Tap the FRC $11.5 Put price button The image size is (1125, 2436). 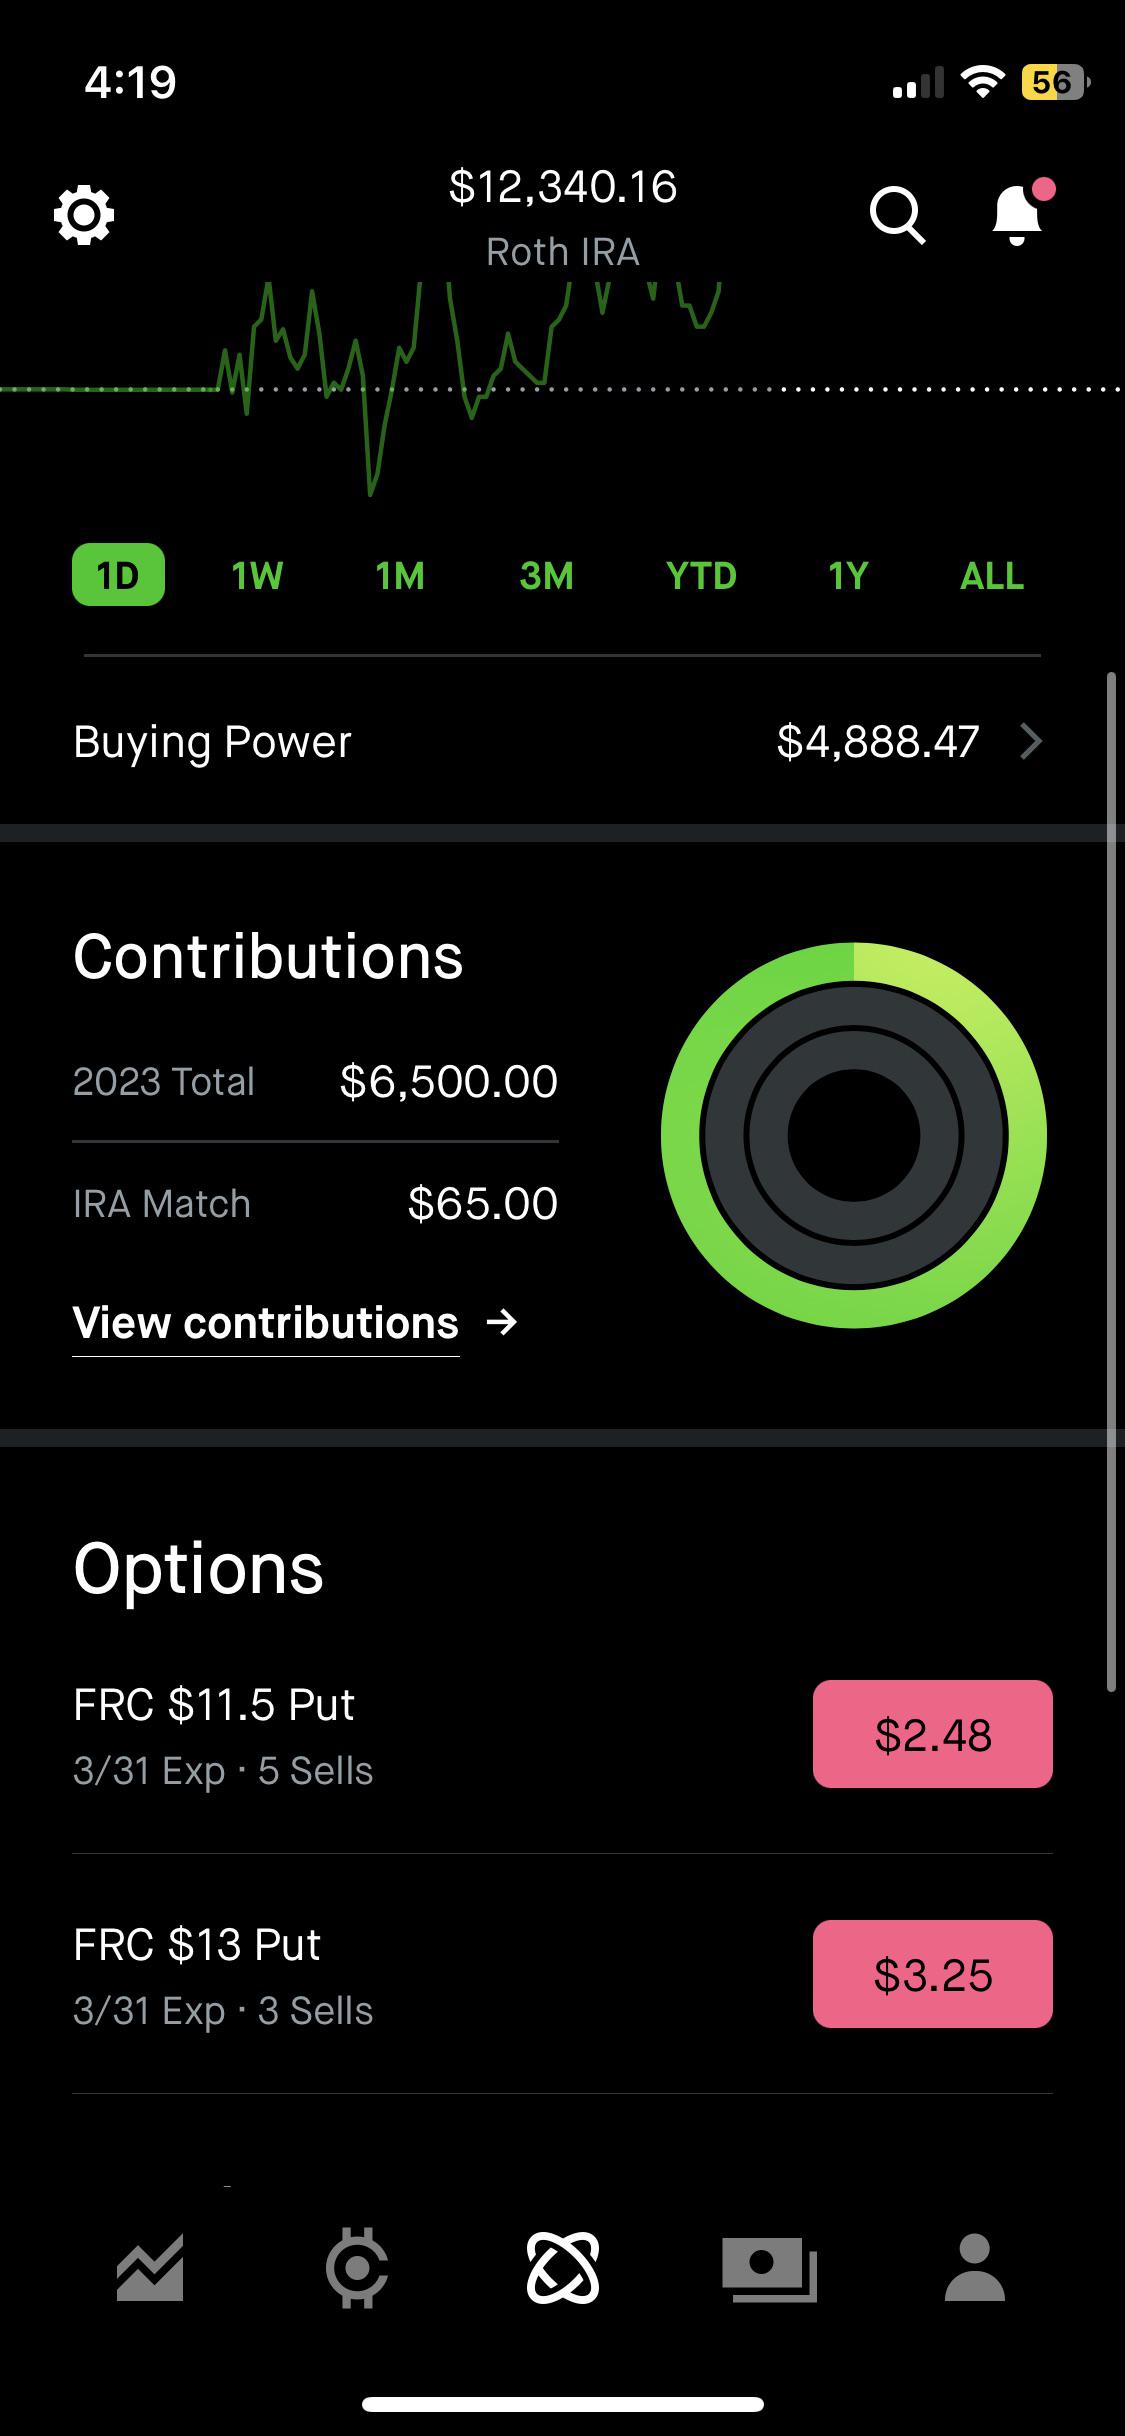(x=932, y=1734)
